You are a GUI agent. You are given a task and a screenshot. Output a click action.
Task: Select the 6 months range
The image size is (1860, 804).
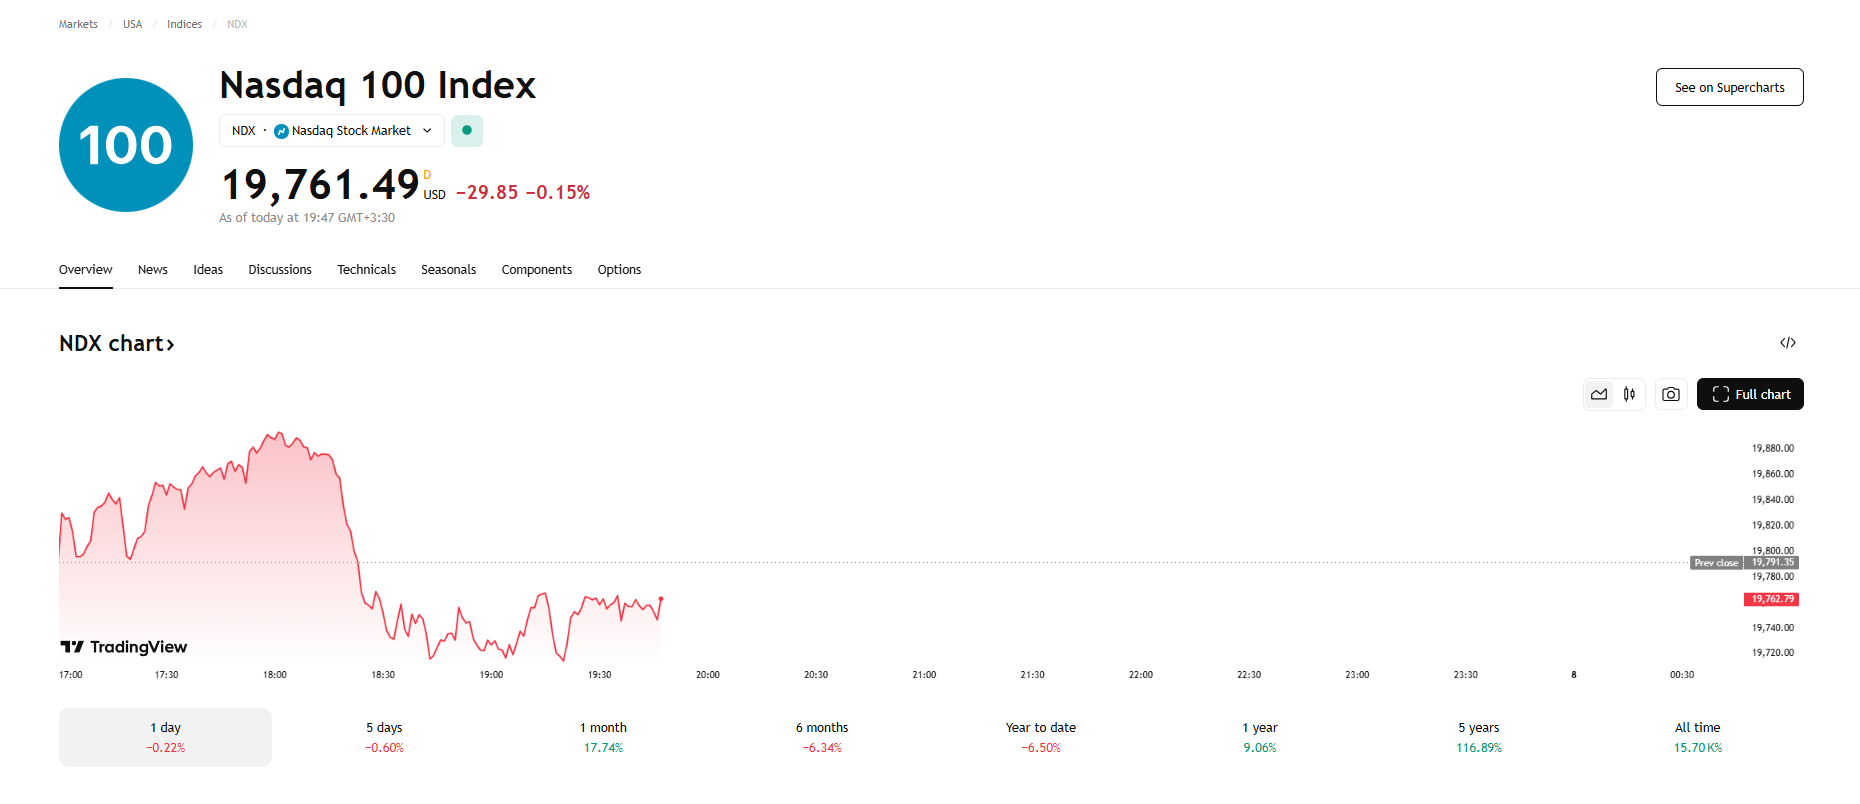coord(822,737)
